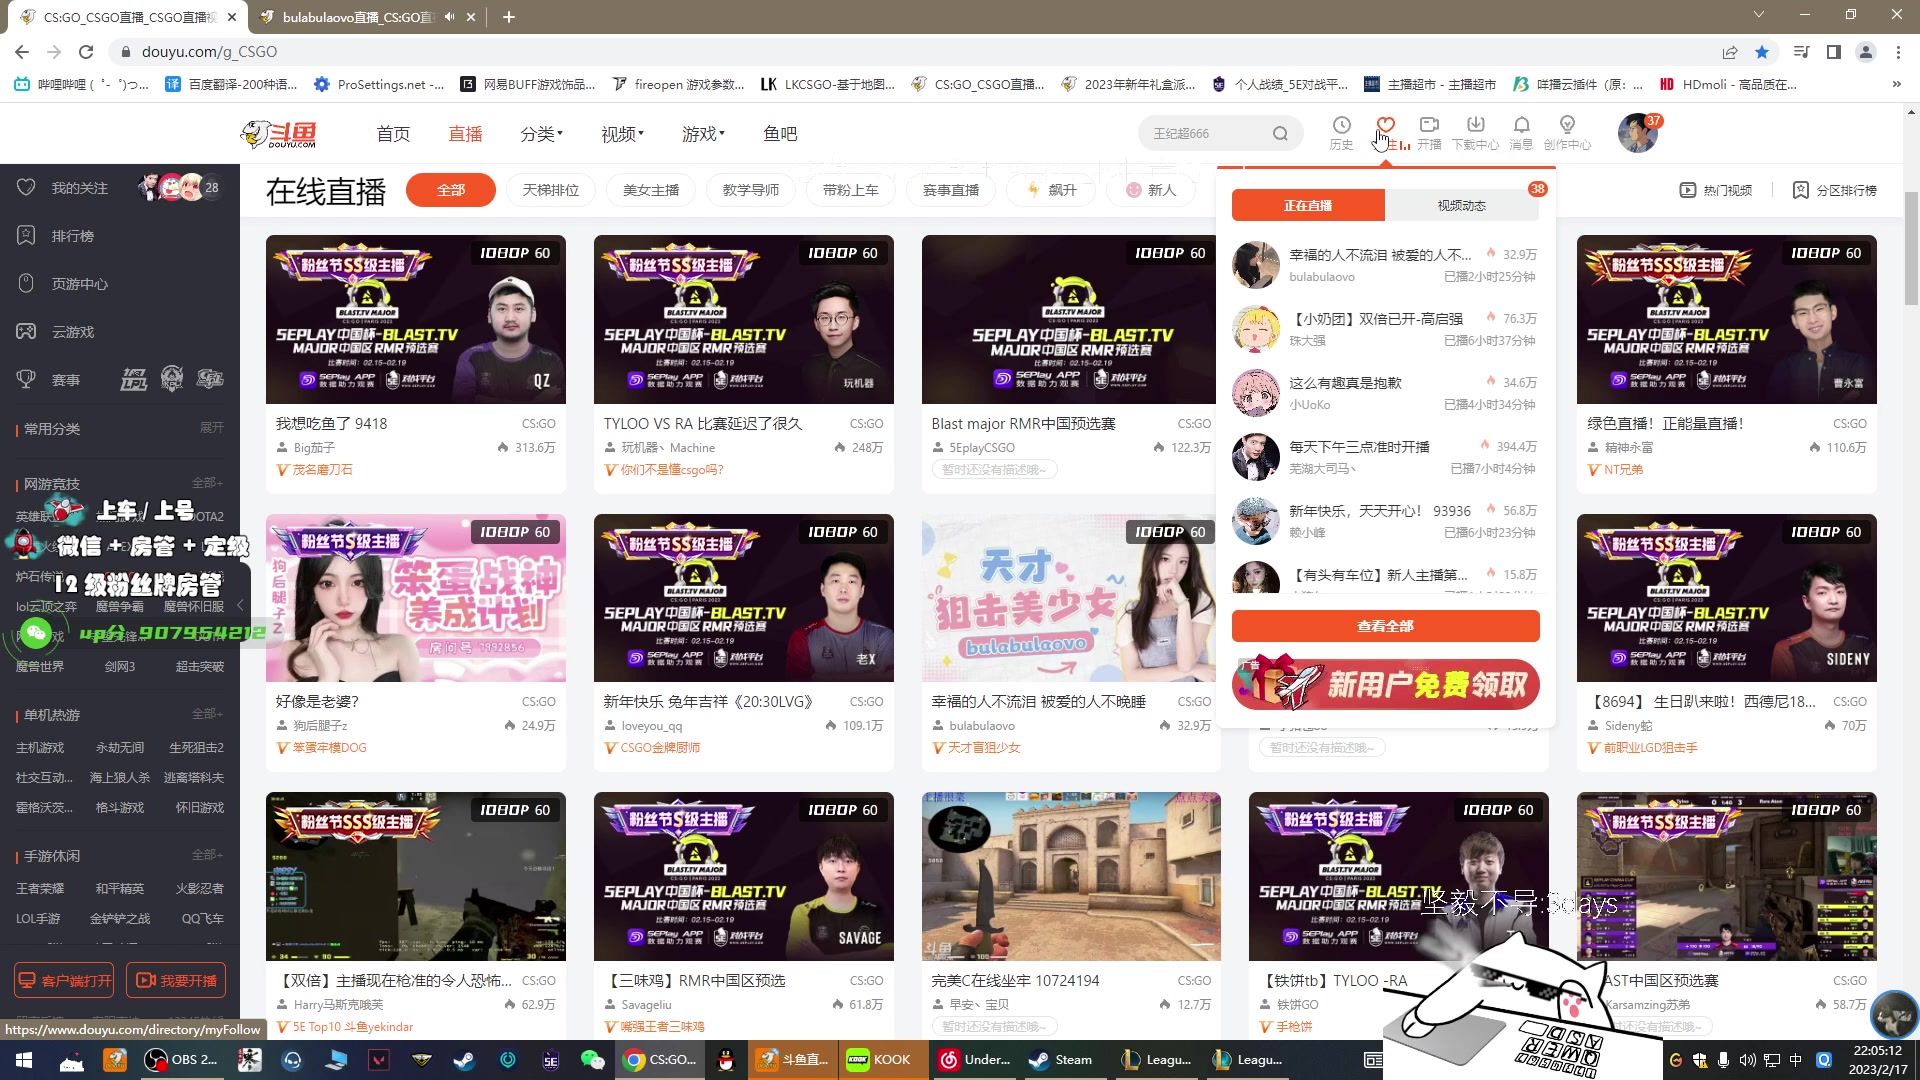This screenshot has width=1920, height=1080.
Task: Open WeChat icon in Windows taskbar
Action: (593, 1060)
